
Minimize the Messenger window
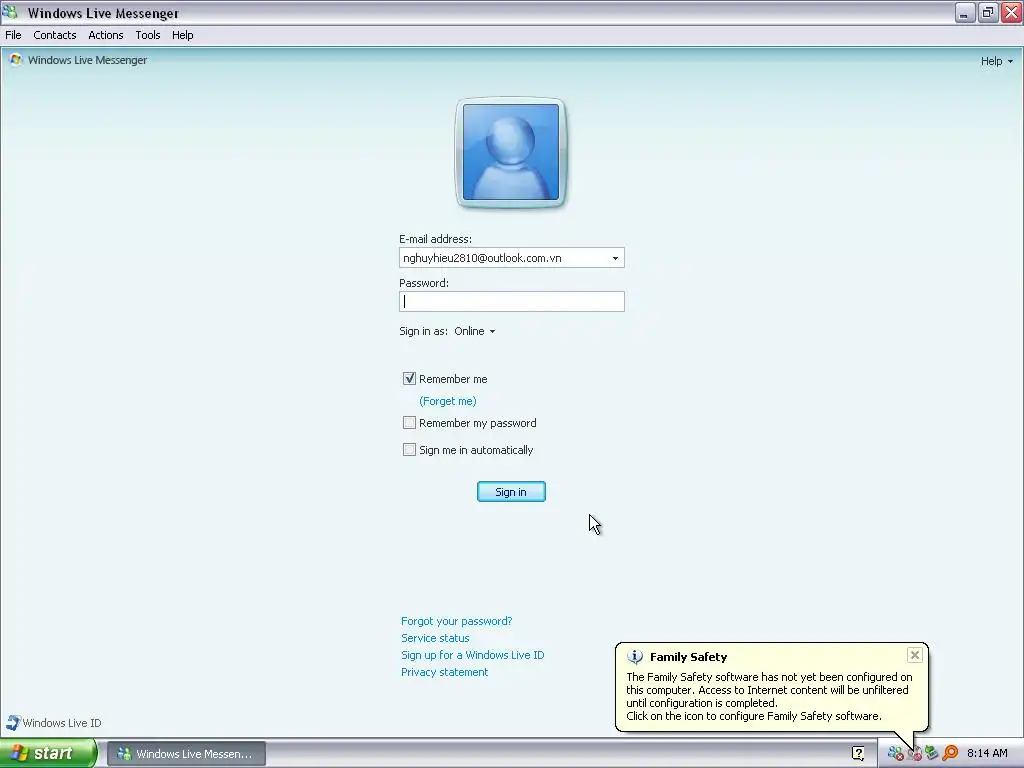pos(965,12)
